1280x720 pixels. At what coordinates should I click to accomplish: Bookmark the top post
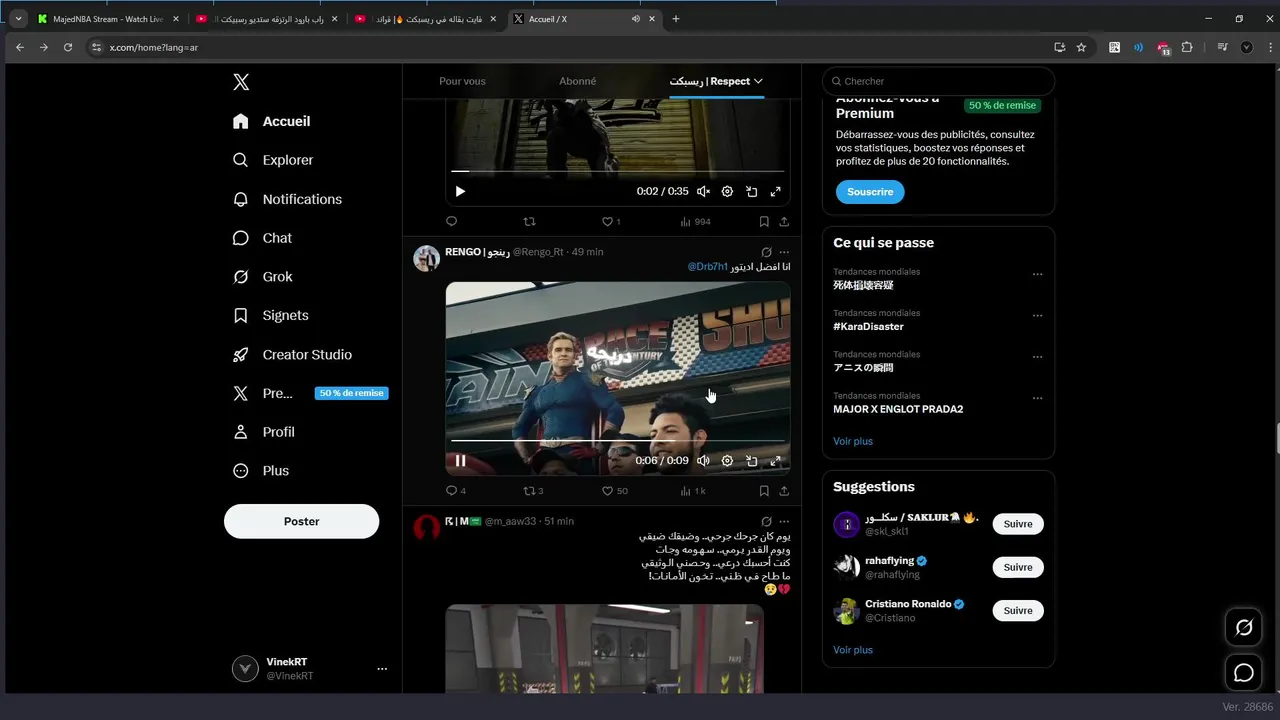(764, 221)
